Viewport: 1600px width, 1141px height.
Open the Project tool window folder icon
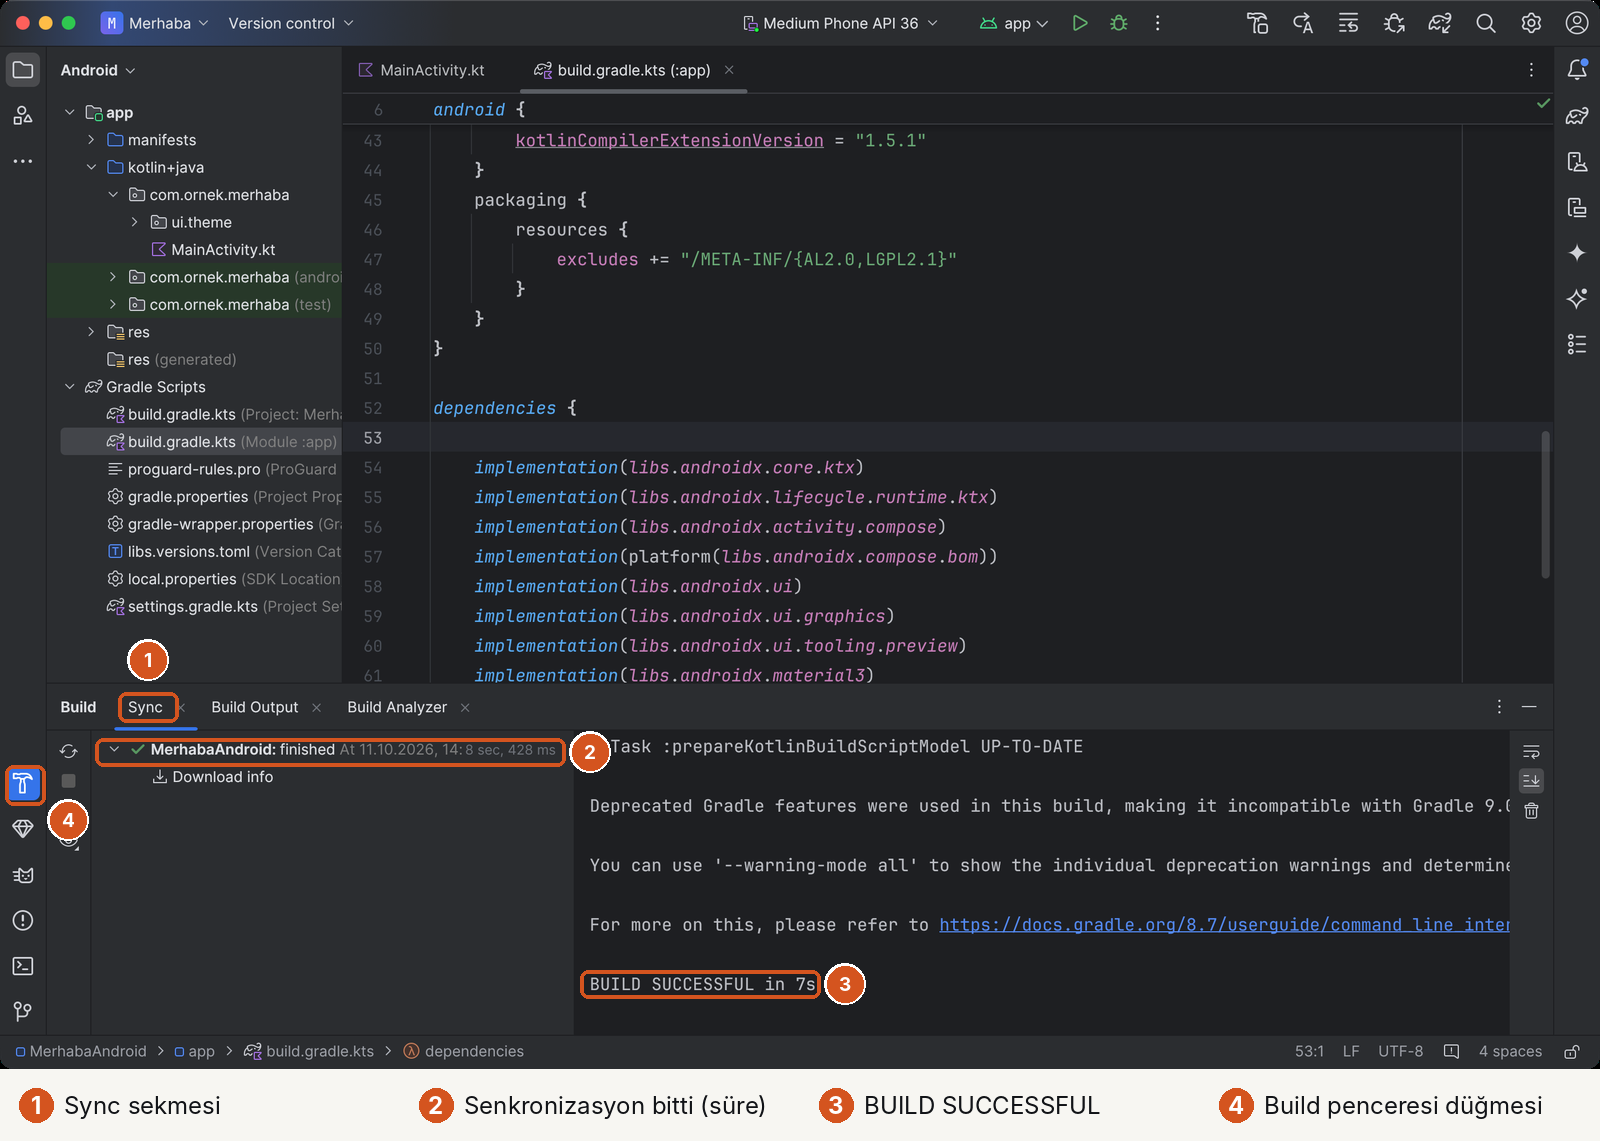[x=23, y=70]
